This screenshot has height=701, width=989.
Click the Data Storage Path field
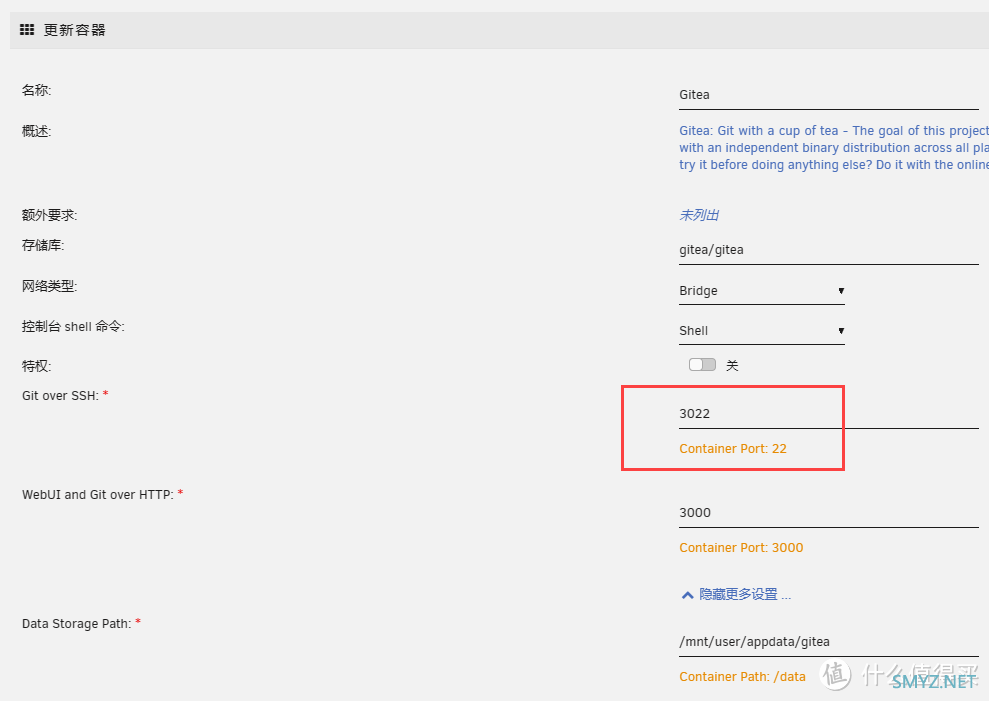[829, 642]
